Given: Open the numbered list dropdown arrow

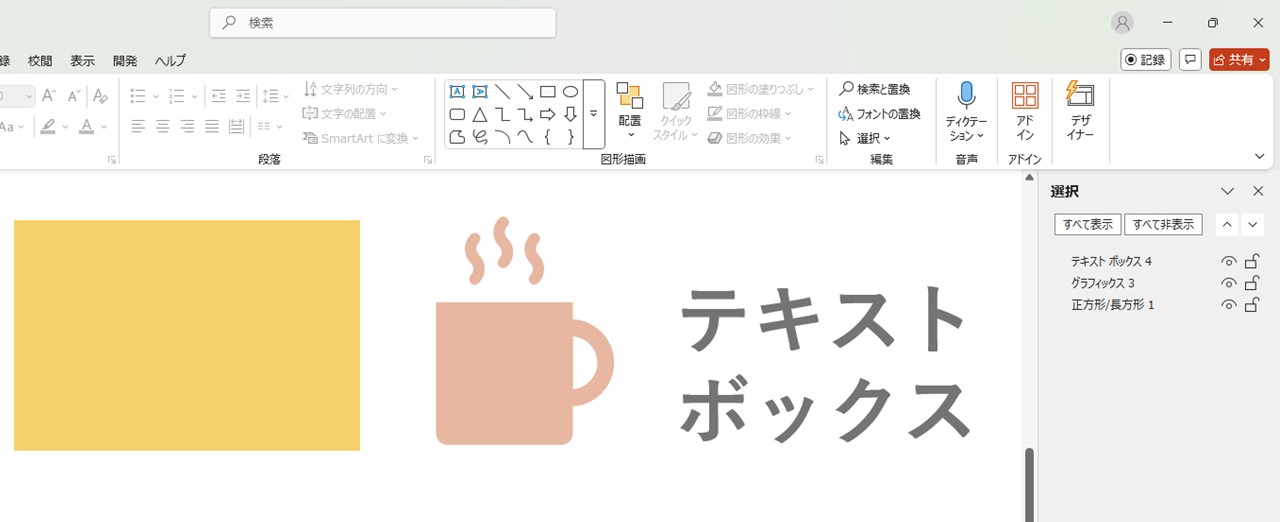Looking at the screenshot, I should (195, 96).
